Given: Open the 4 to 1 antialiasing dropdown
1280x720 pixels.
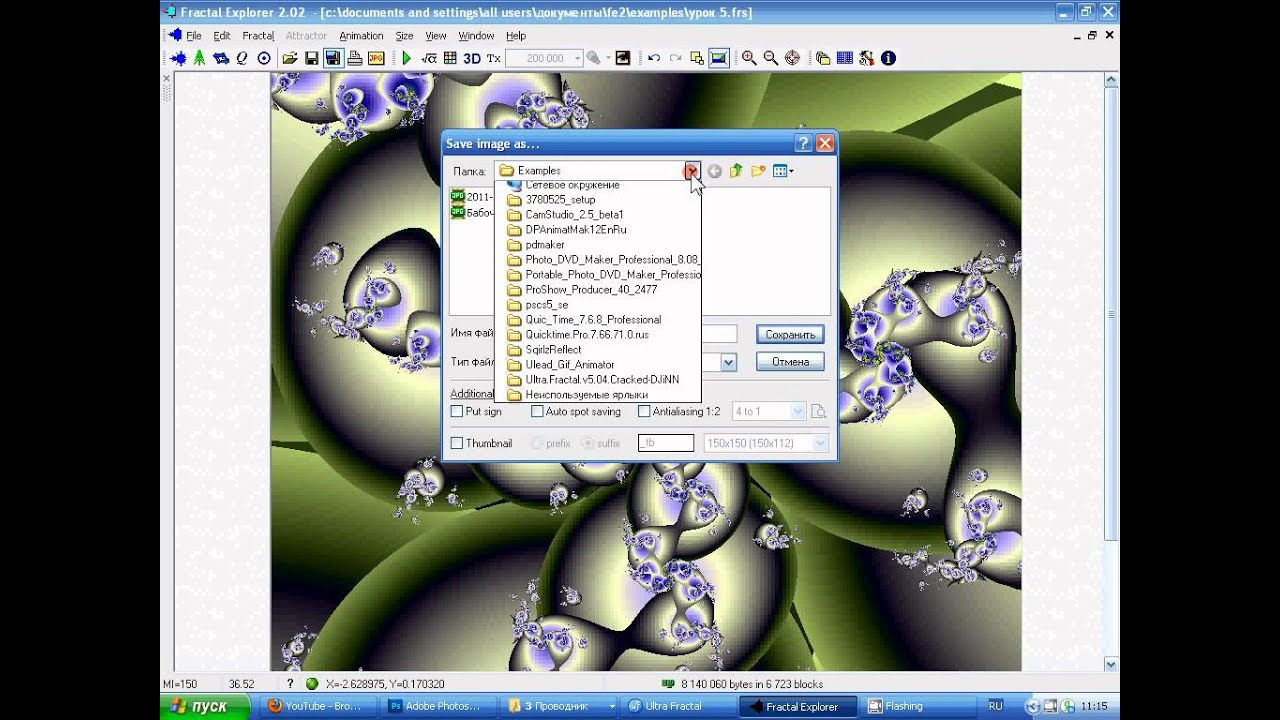Looking at the screenshot, I should [x=797, y=411].
